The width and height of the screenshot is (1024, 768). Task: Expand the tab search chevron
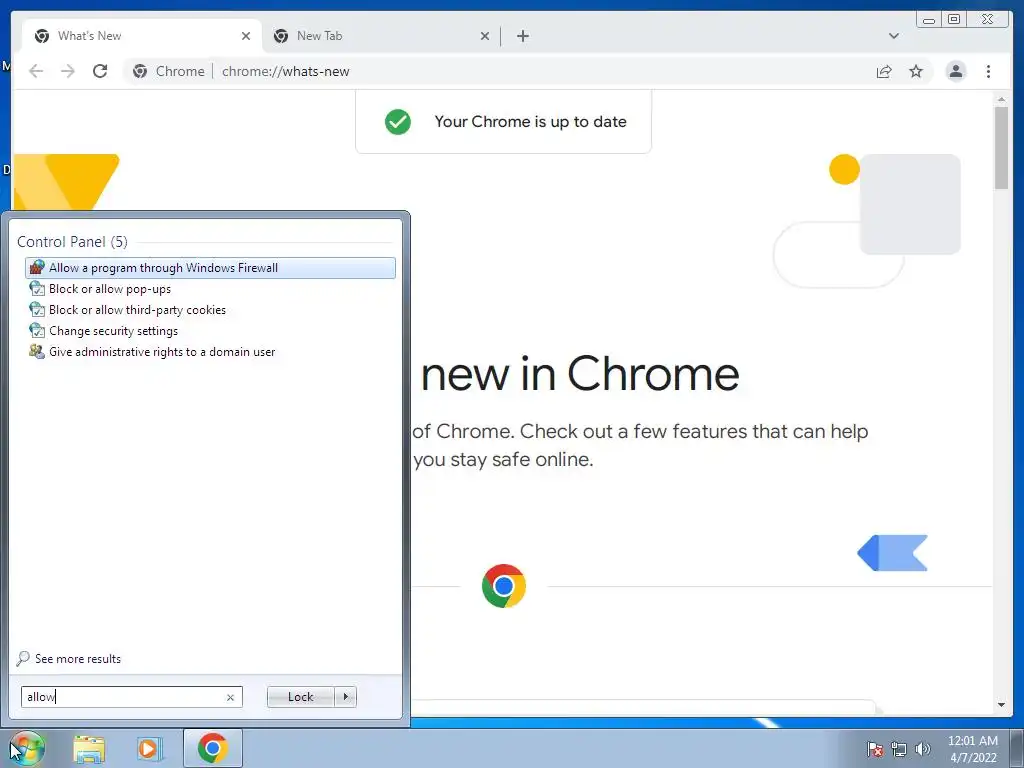pyautogui.click(x=893, y=36)
